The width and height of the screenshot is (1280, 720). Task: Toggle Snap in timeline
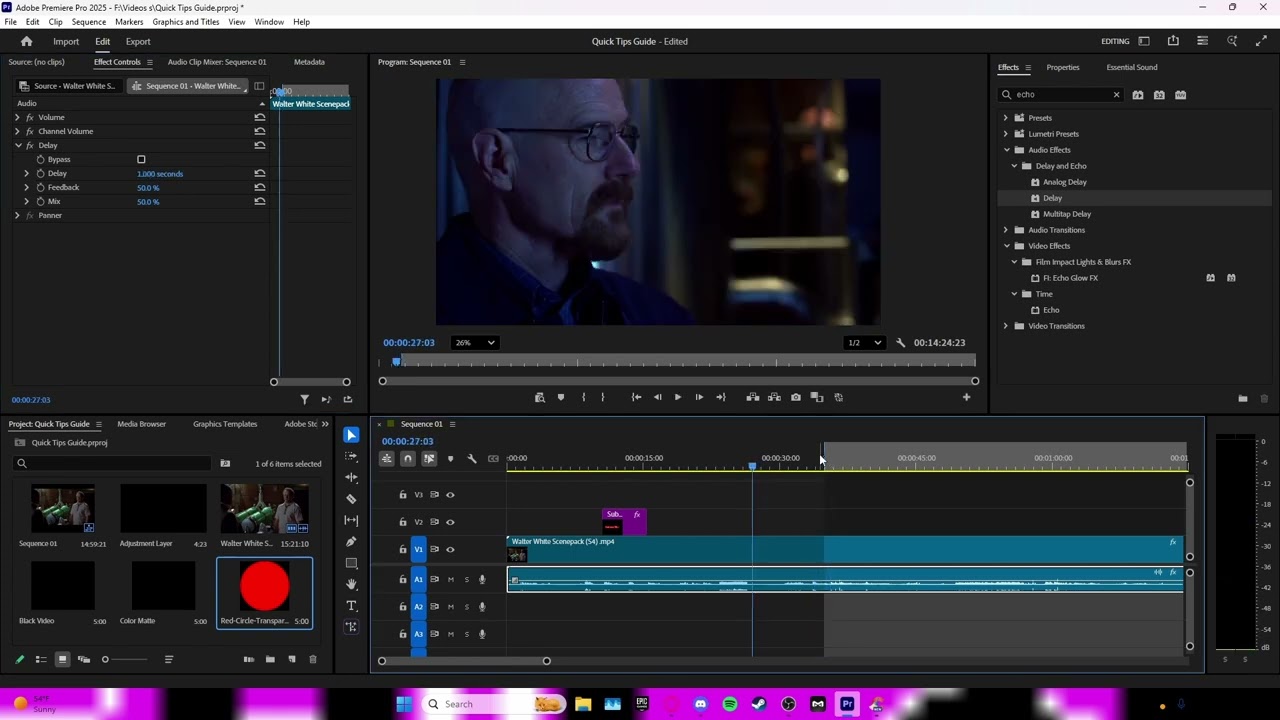407,458
